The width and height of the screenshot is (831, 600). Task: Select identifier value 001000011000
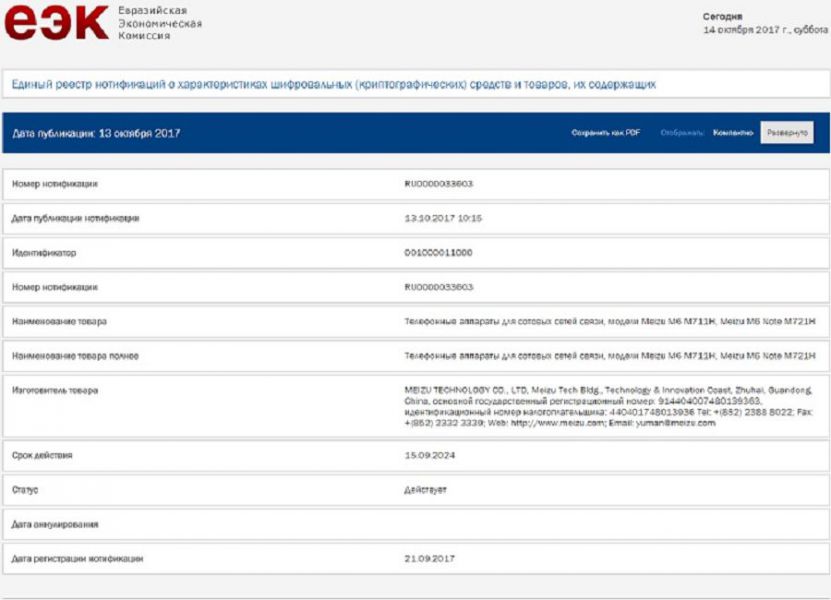click(438, 253)
